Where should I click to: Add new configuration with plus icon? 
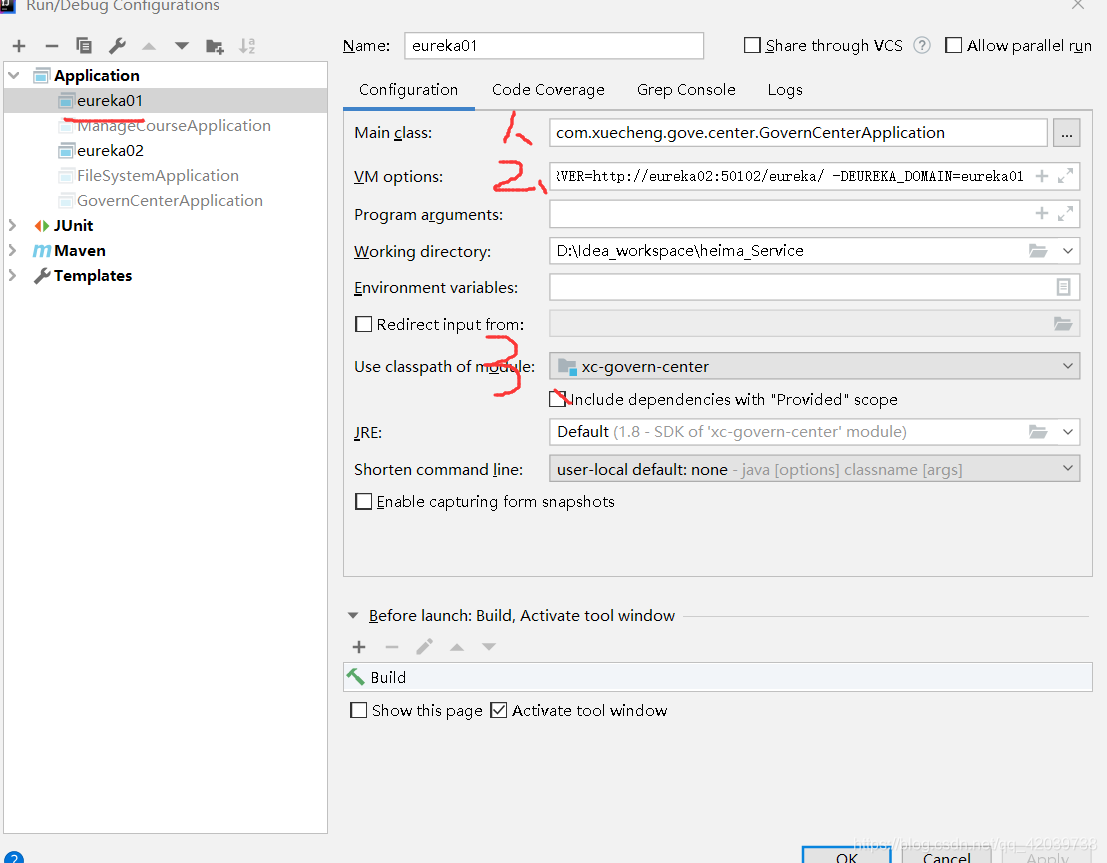[19, 46]
